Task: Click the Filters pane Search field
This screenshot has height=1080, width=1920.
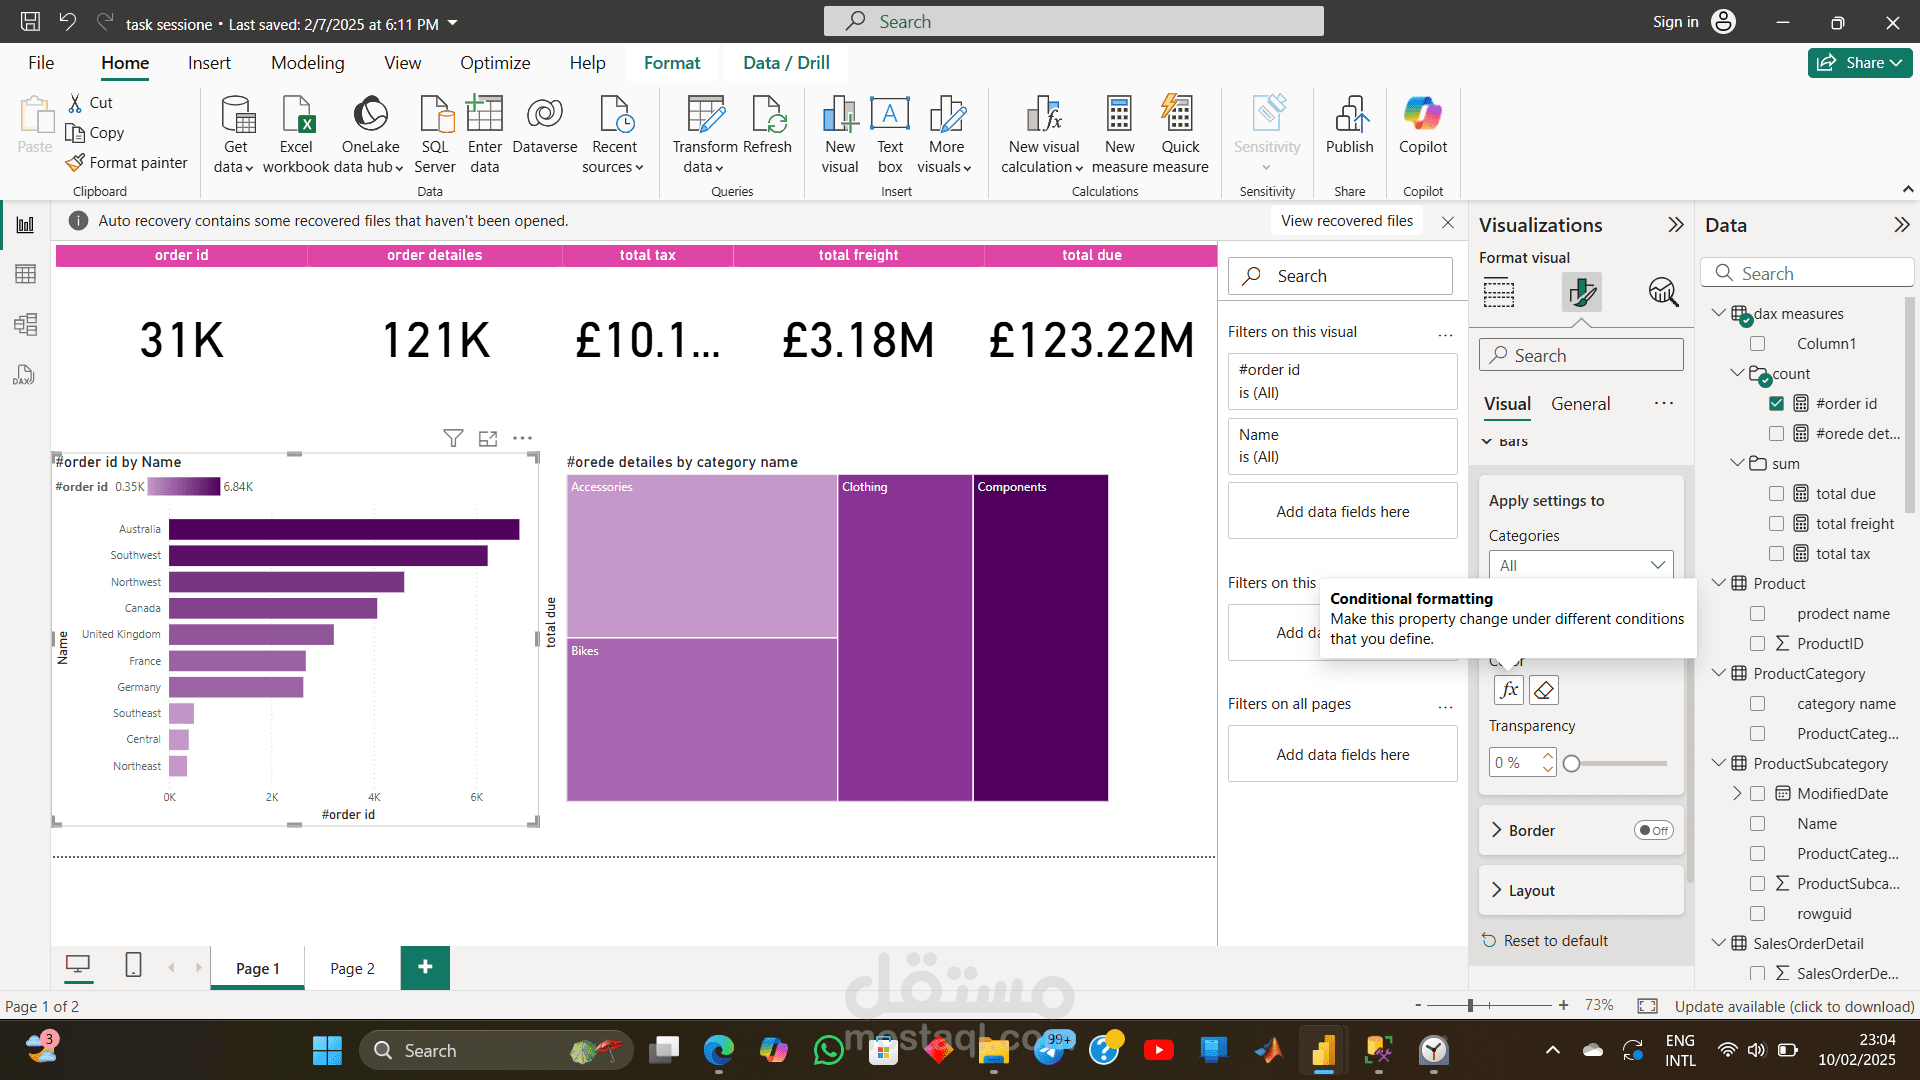Action: [1340, 276]
